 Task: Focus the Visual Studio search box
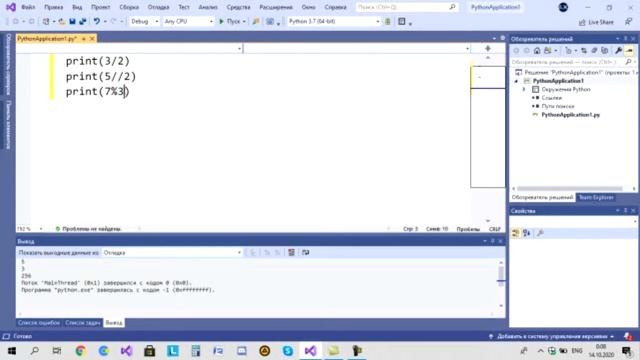407,7
